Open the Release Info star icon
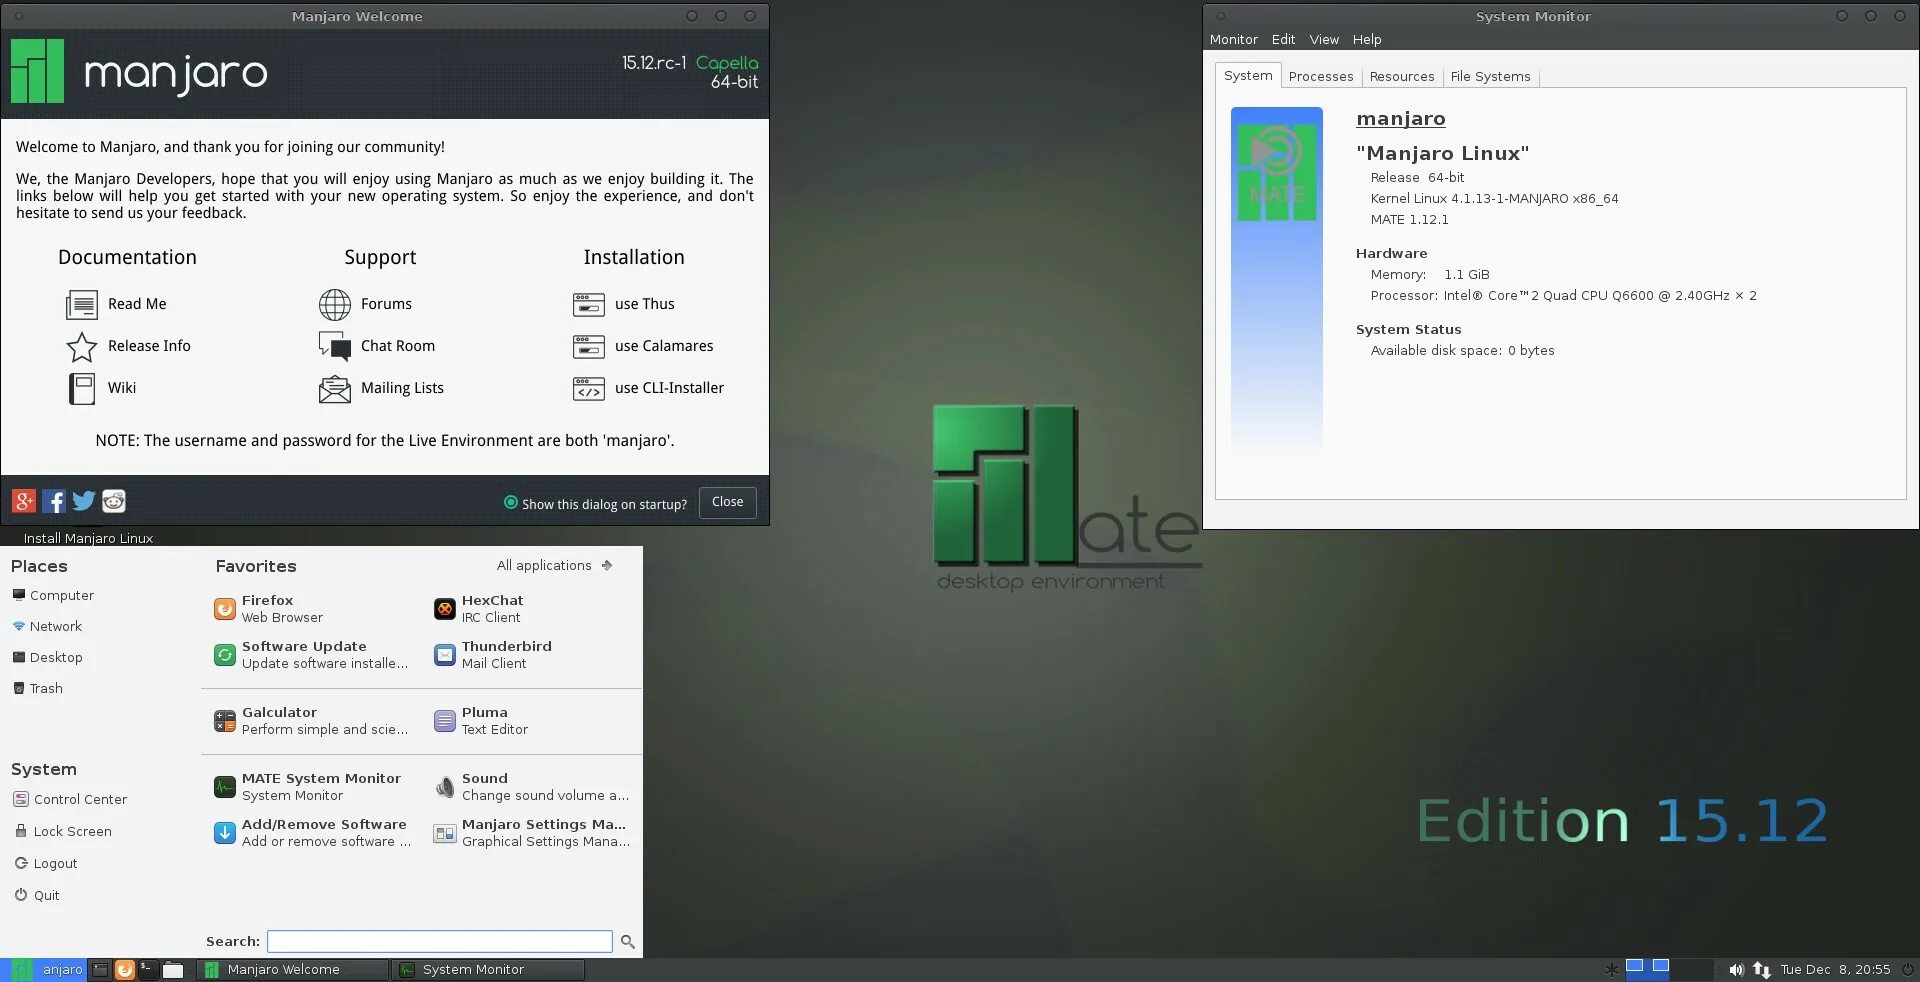 (81, 346)
